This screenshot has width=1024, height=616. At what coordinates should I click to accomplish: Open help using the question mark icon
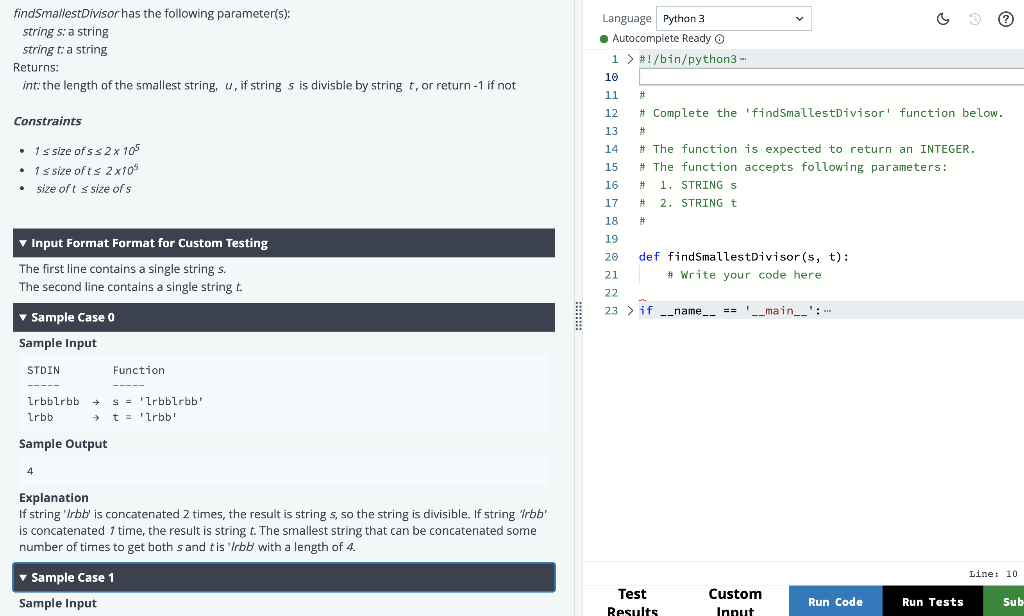(x=1007, y=18)
